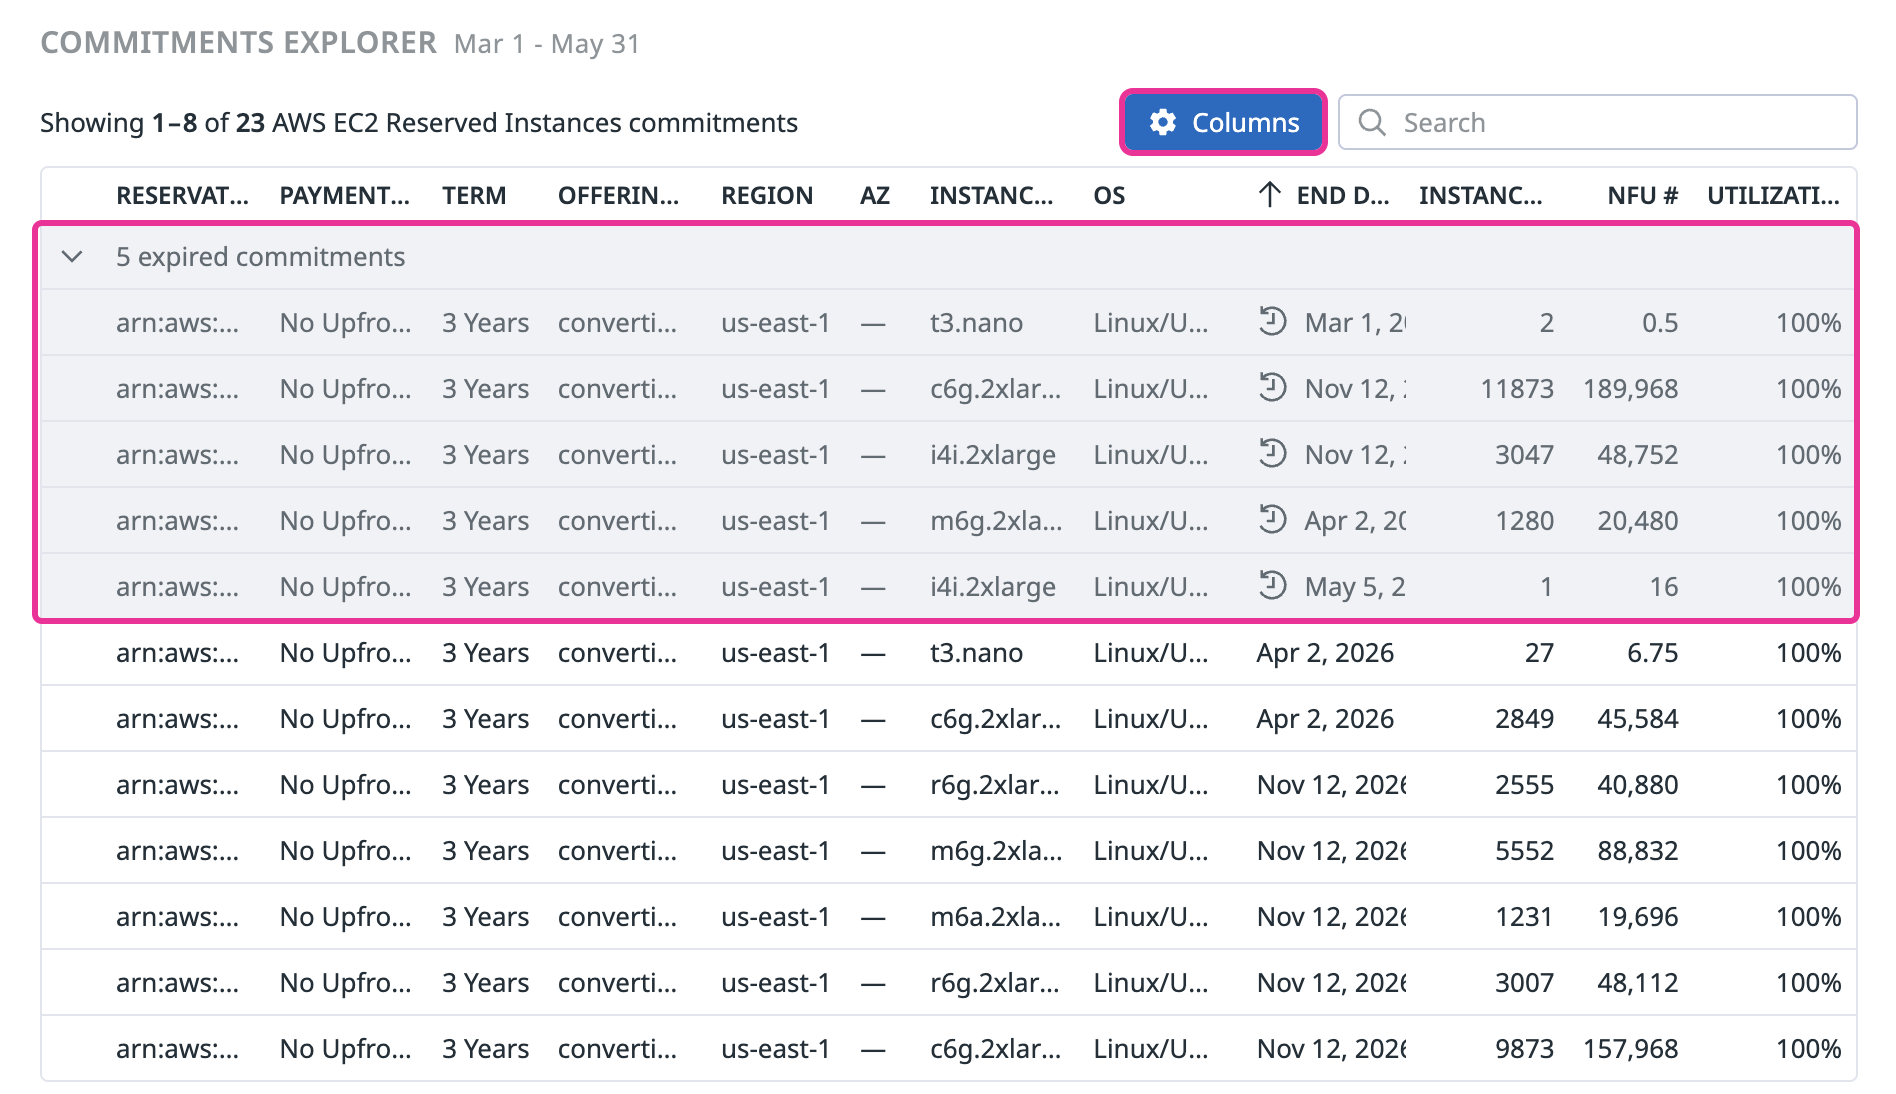Collapse the 5 expired commitments group

click(72, 257)
